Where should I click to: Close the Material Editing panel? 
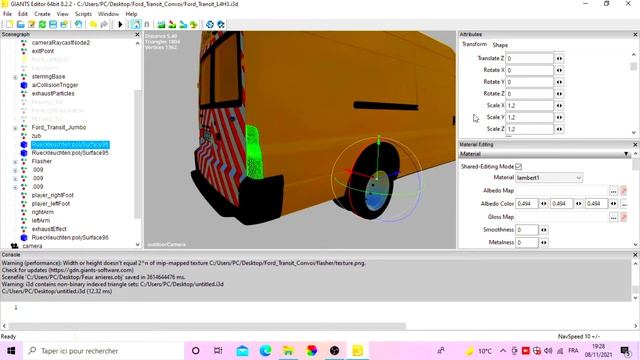pyautogui.click(x=635, y=144)
